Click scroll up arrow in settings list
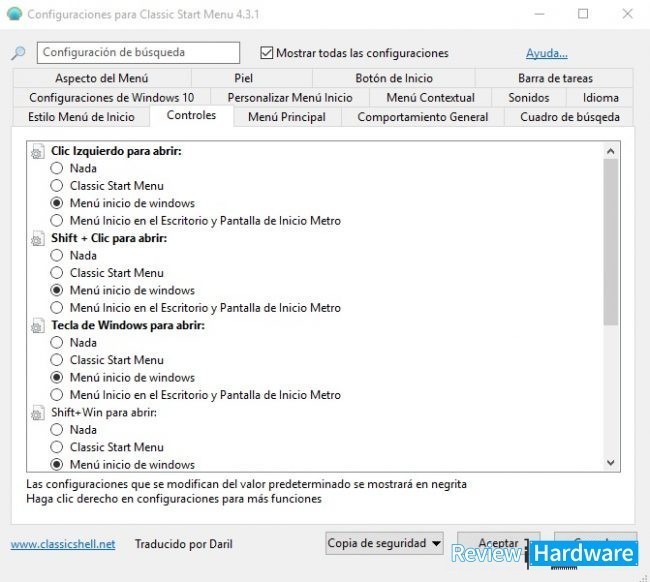Image resolution: width=650 pixels, height=582 pixels. click(x=610, y=151)
